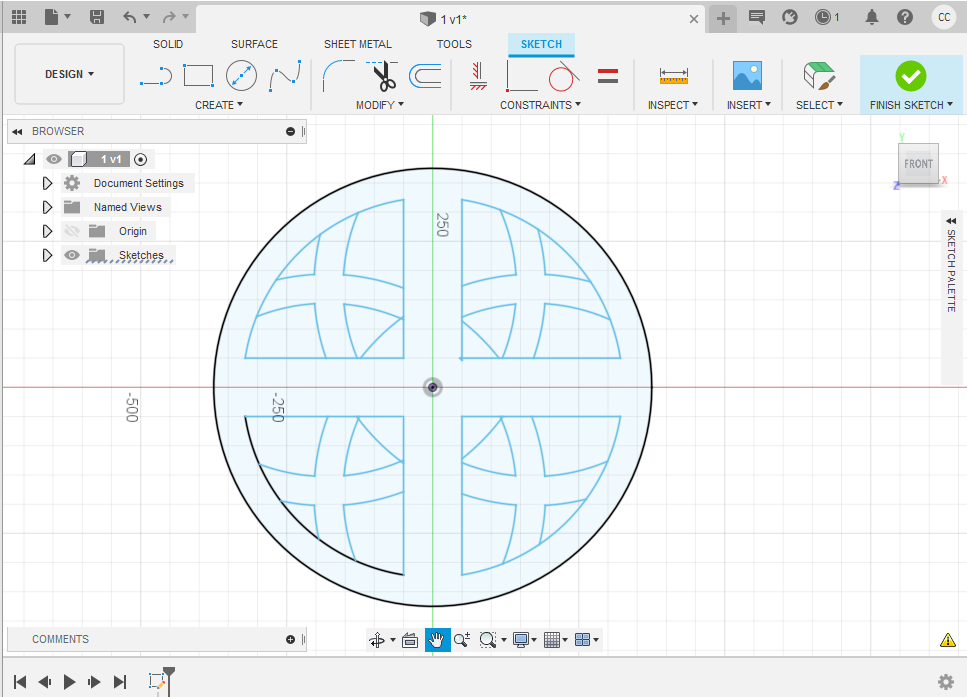Open the INSPECT dropdown menu
This screenshot has height=697, width=967.
pyautogui.click(x=673, y=105)
